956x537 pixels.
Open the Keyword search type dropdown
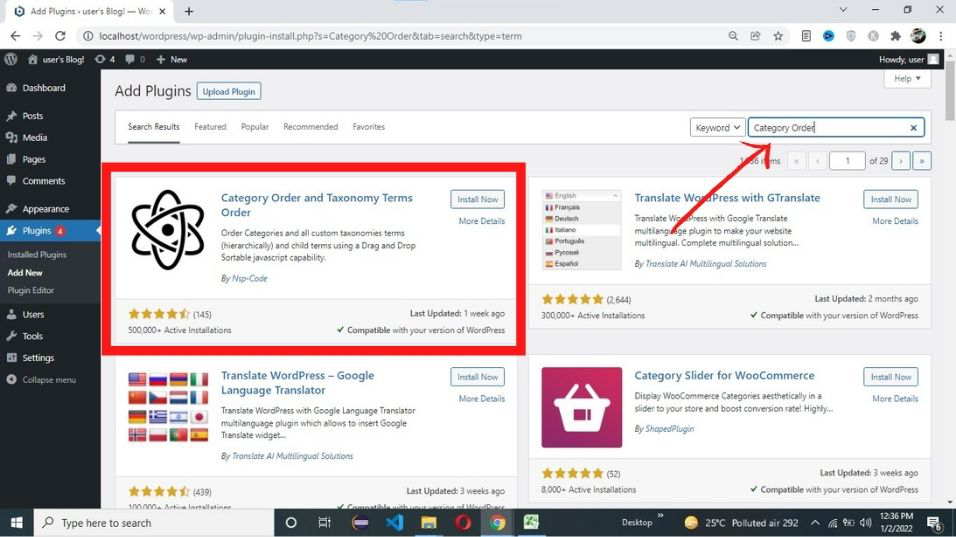(x=717, y=127)
